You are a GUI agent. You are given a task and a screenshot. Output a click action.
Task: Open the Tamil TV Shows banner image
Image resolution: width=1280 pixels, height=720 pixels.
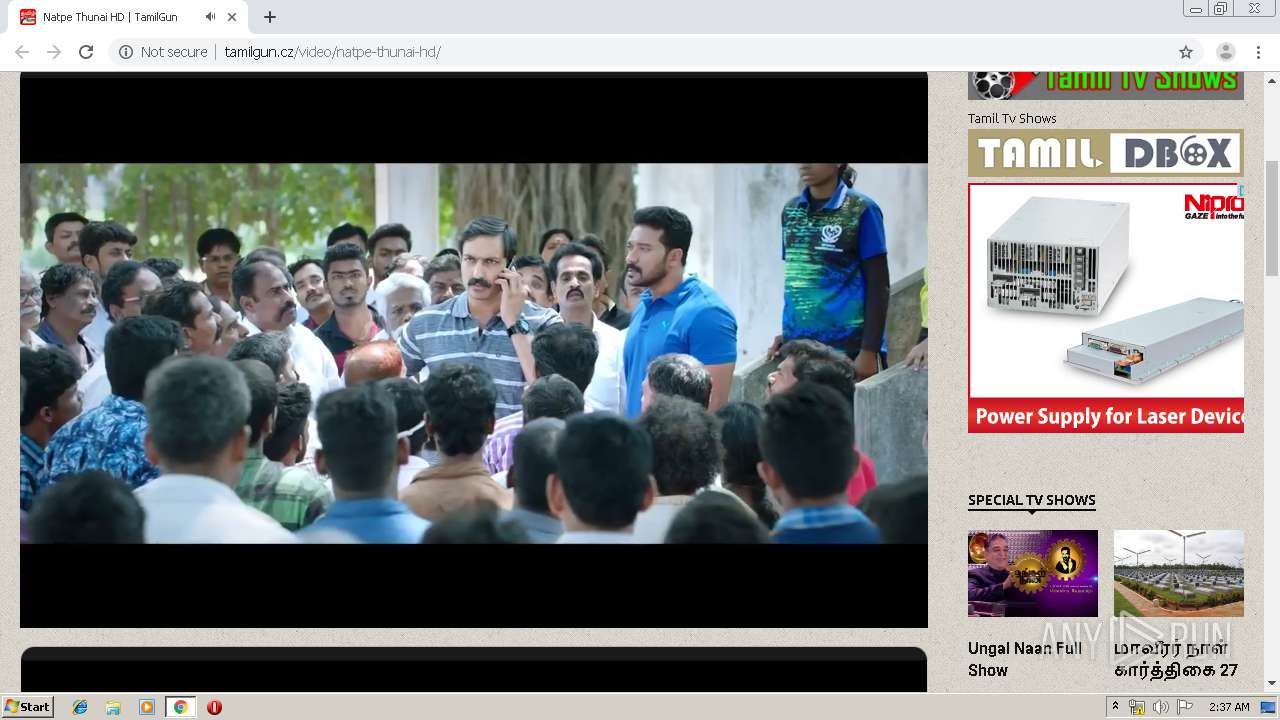(x=1106, y=86)
